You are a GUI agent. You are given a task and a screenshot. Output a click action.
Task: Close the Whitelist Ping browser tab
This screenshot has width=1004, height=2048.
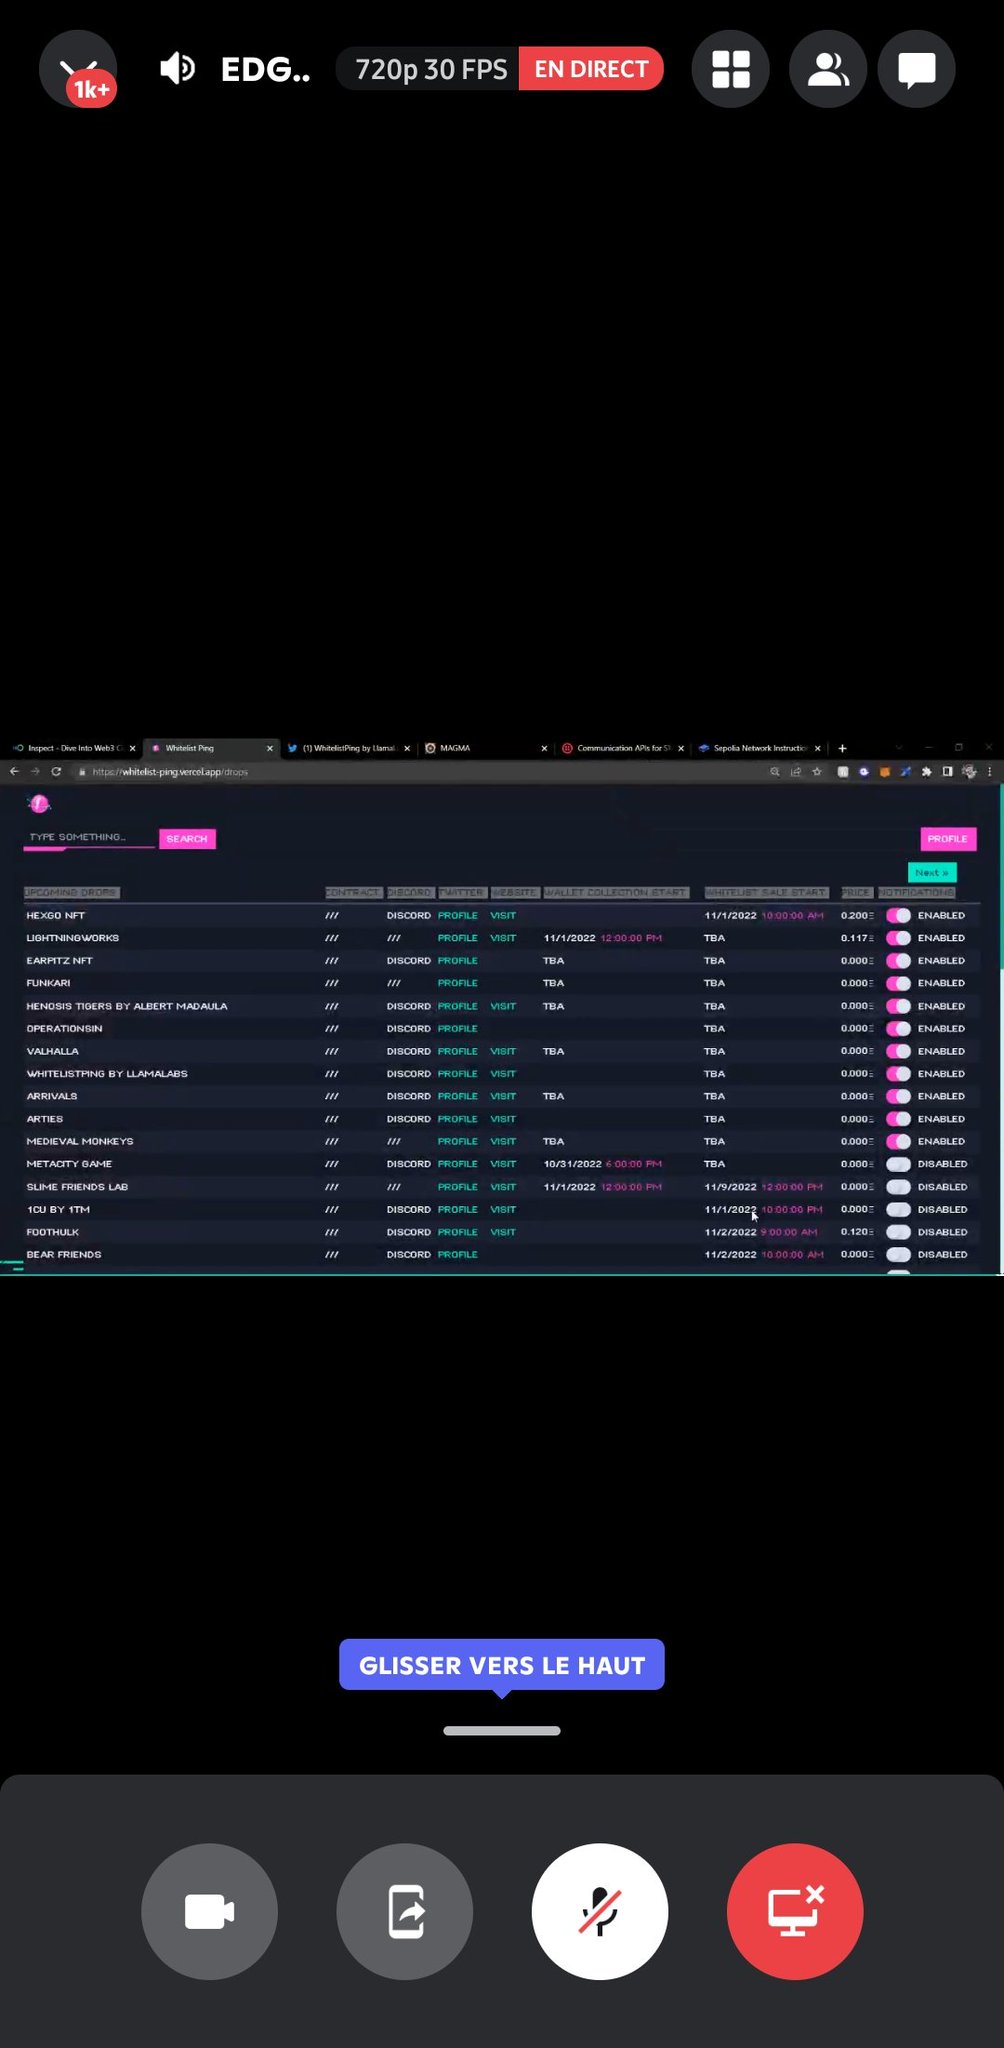(x=269, y=748)
